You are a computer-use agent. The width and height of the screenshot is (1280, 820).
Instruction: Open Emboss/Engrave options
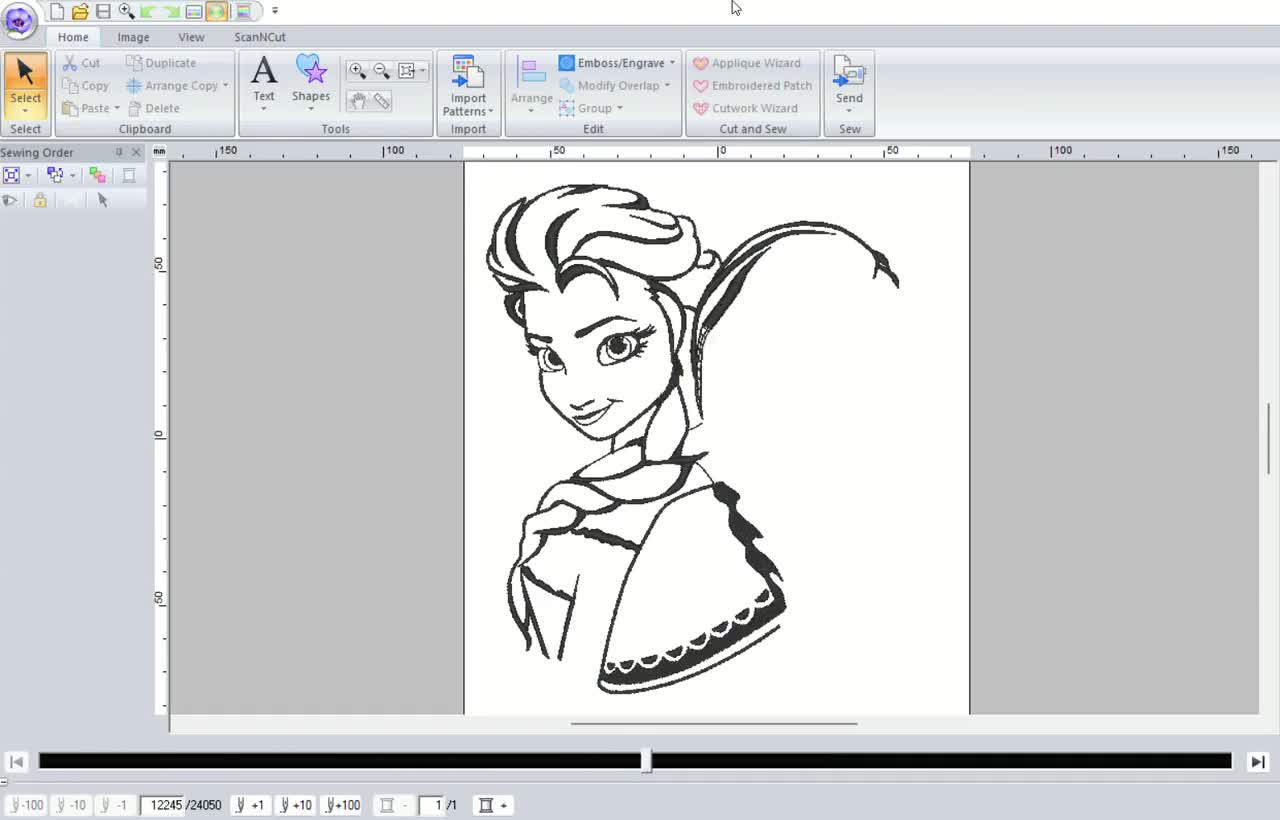tap(616, 63)
